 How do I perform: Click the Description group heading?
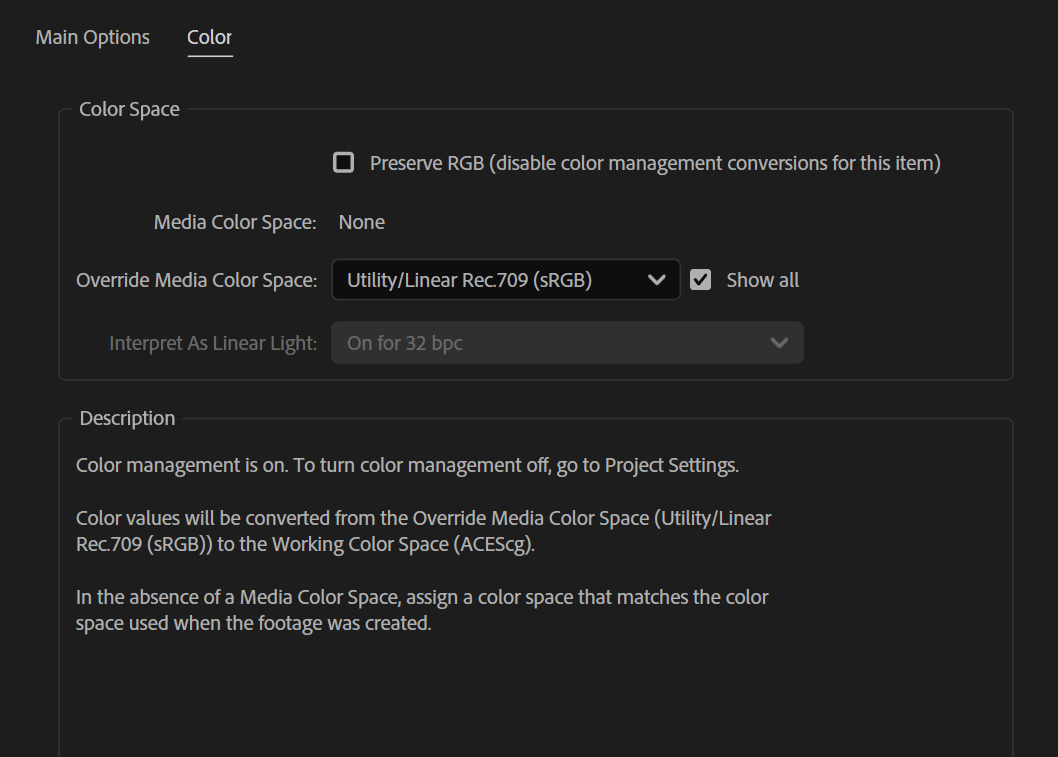127,418
